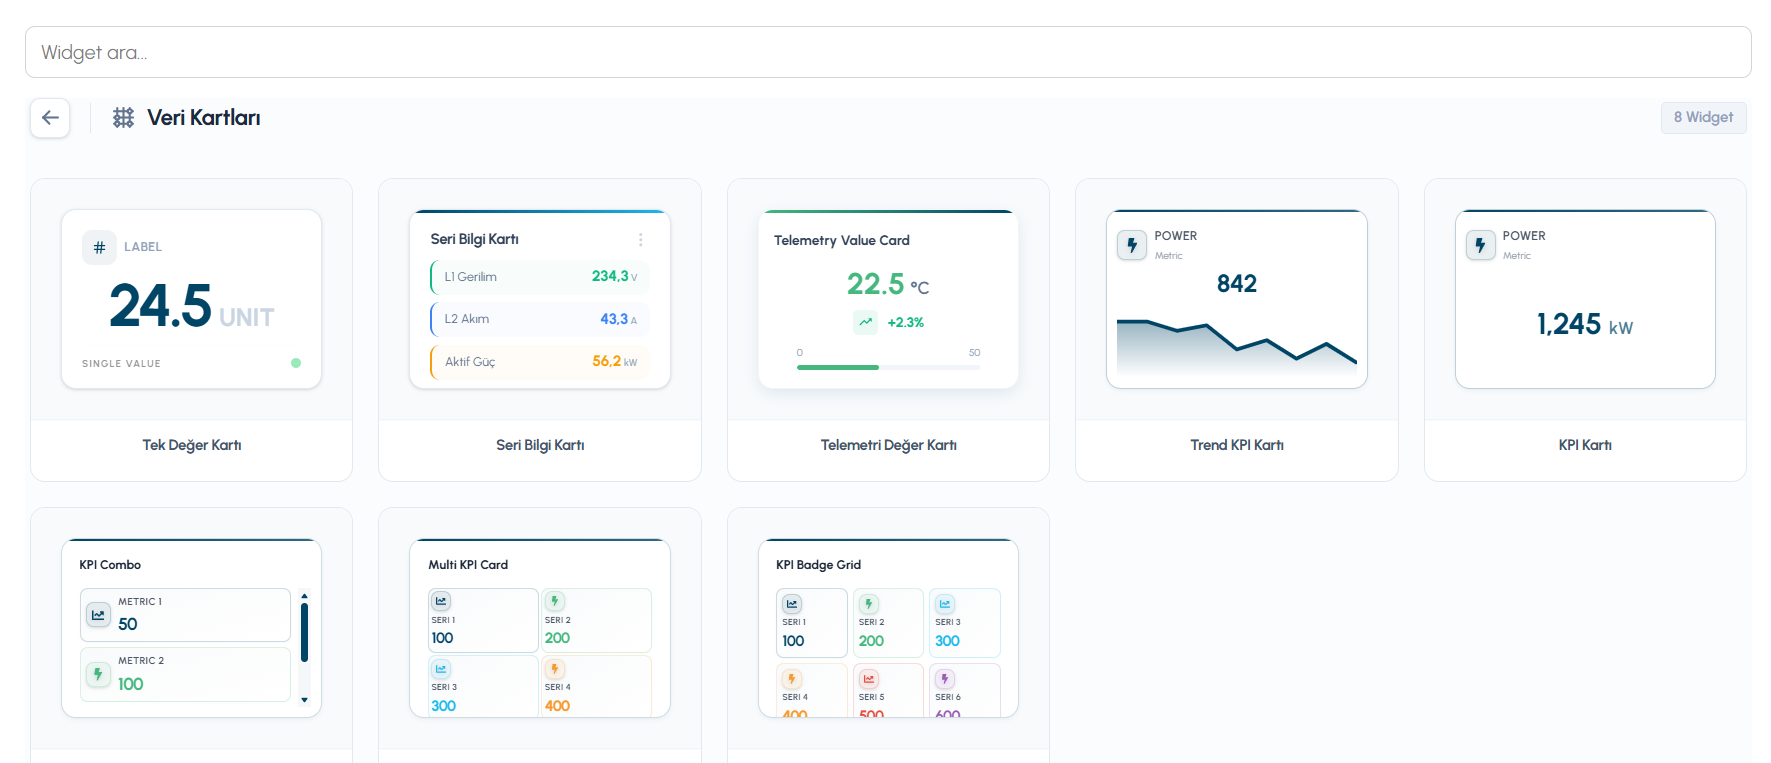Click the 842 value on Trend KPI card
Screen dimensions: 1771x763
tap(1237, 284)
